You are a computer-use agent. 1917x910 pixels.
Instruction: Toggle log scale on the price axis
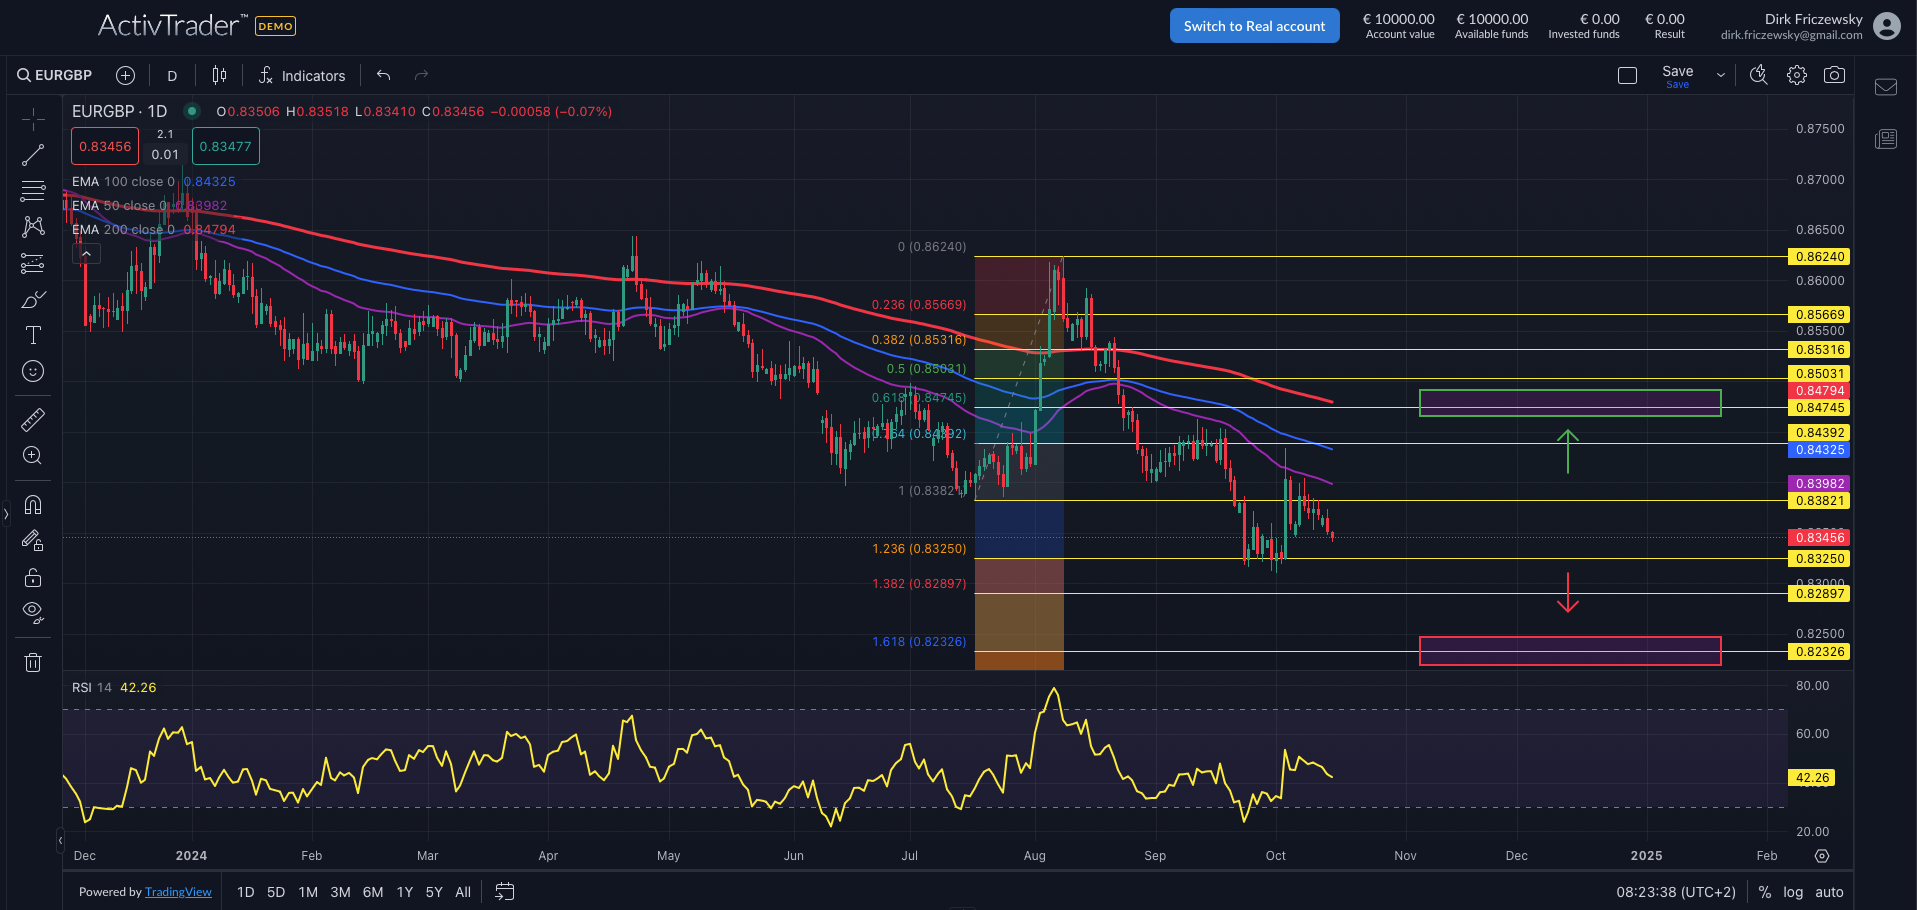tap(1794, 891)
